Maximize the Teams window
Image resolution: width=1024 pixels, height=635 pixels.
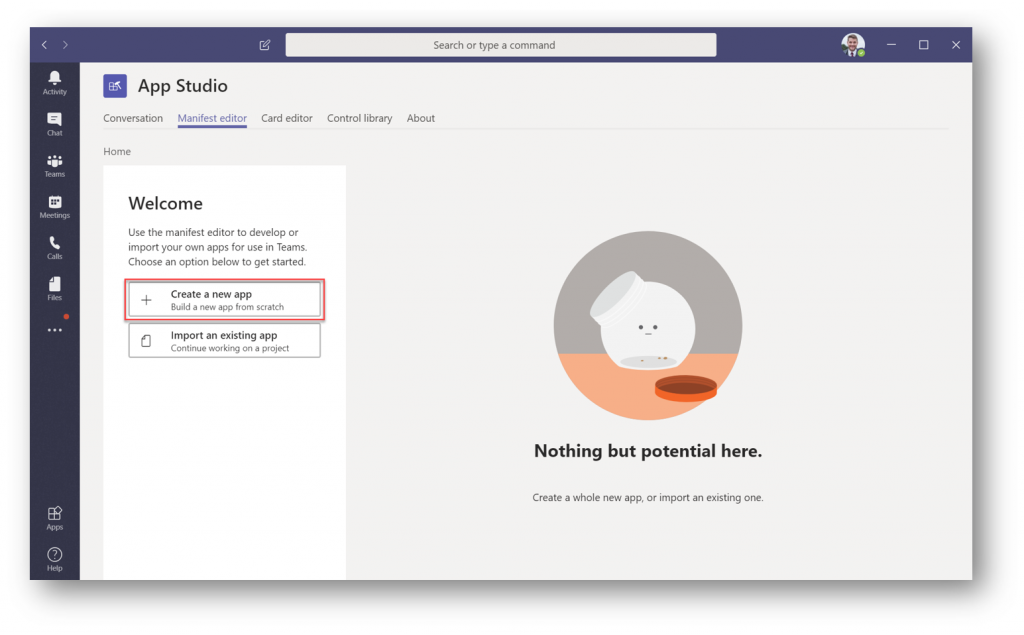click(x=923, y=44)
